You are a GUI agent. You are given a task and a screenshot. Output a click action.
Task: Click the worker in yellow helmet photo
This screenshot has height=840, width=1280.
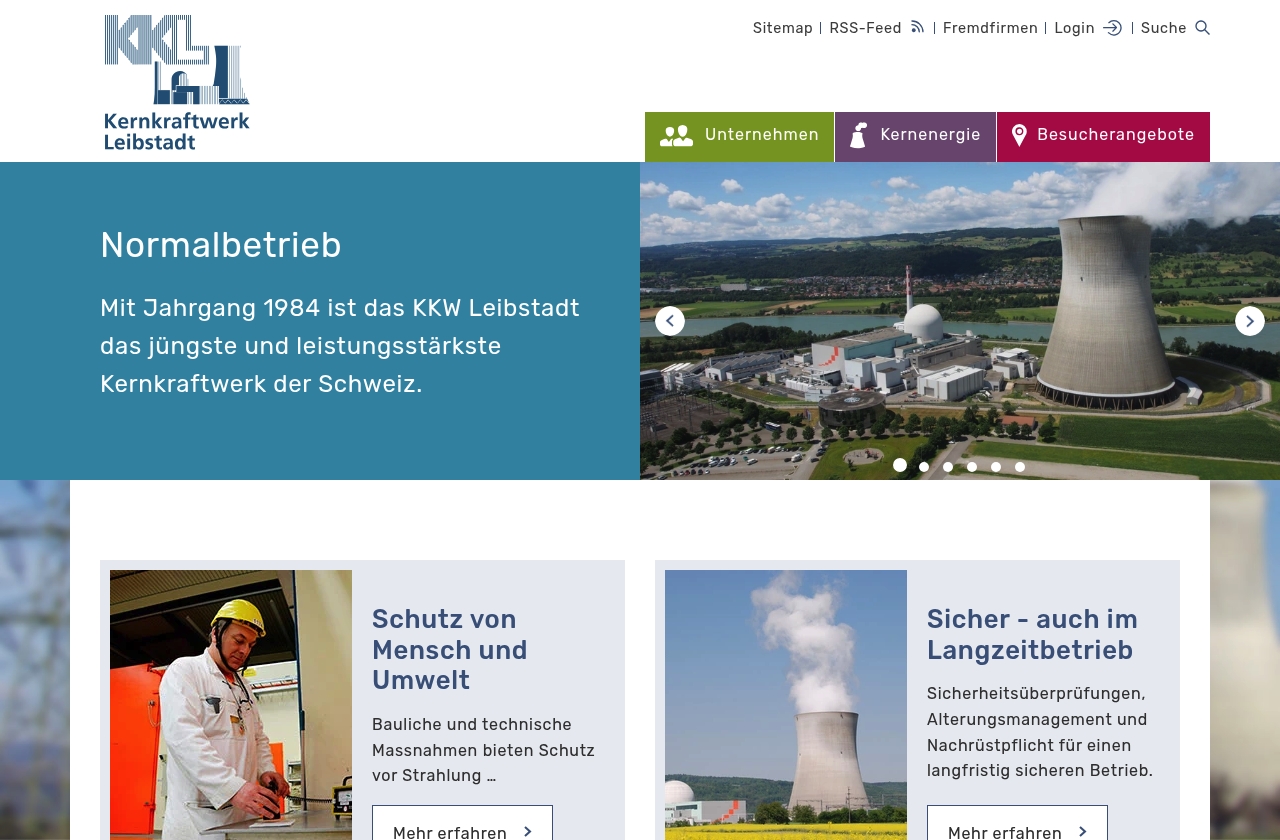pos(231,705)
